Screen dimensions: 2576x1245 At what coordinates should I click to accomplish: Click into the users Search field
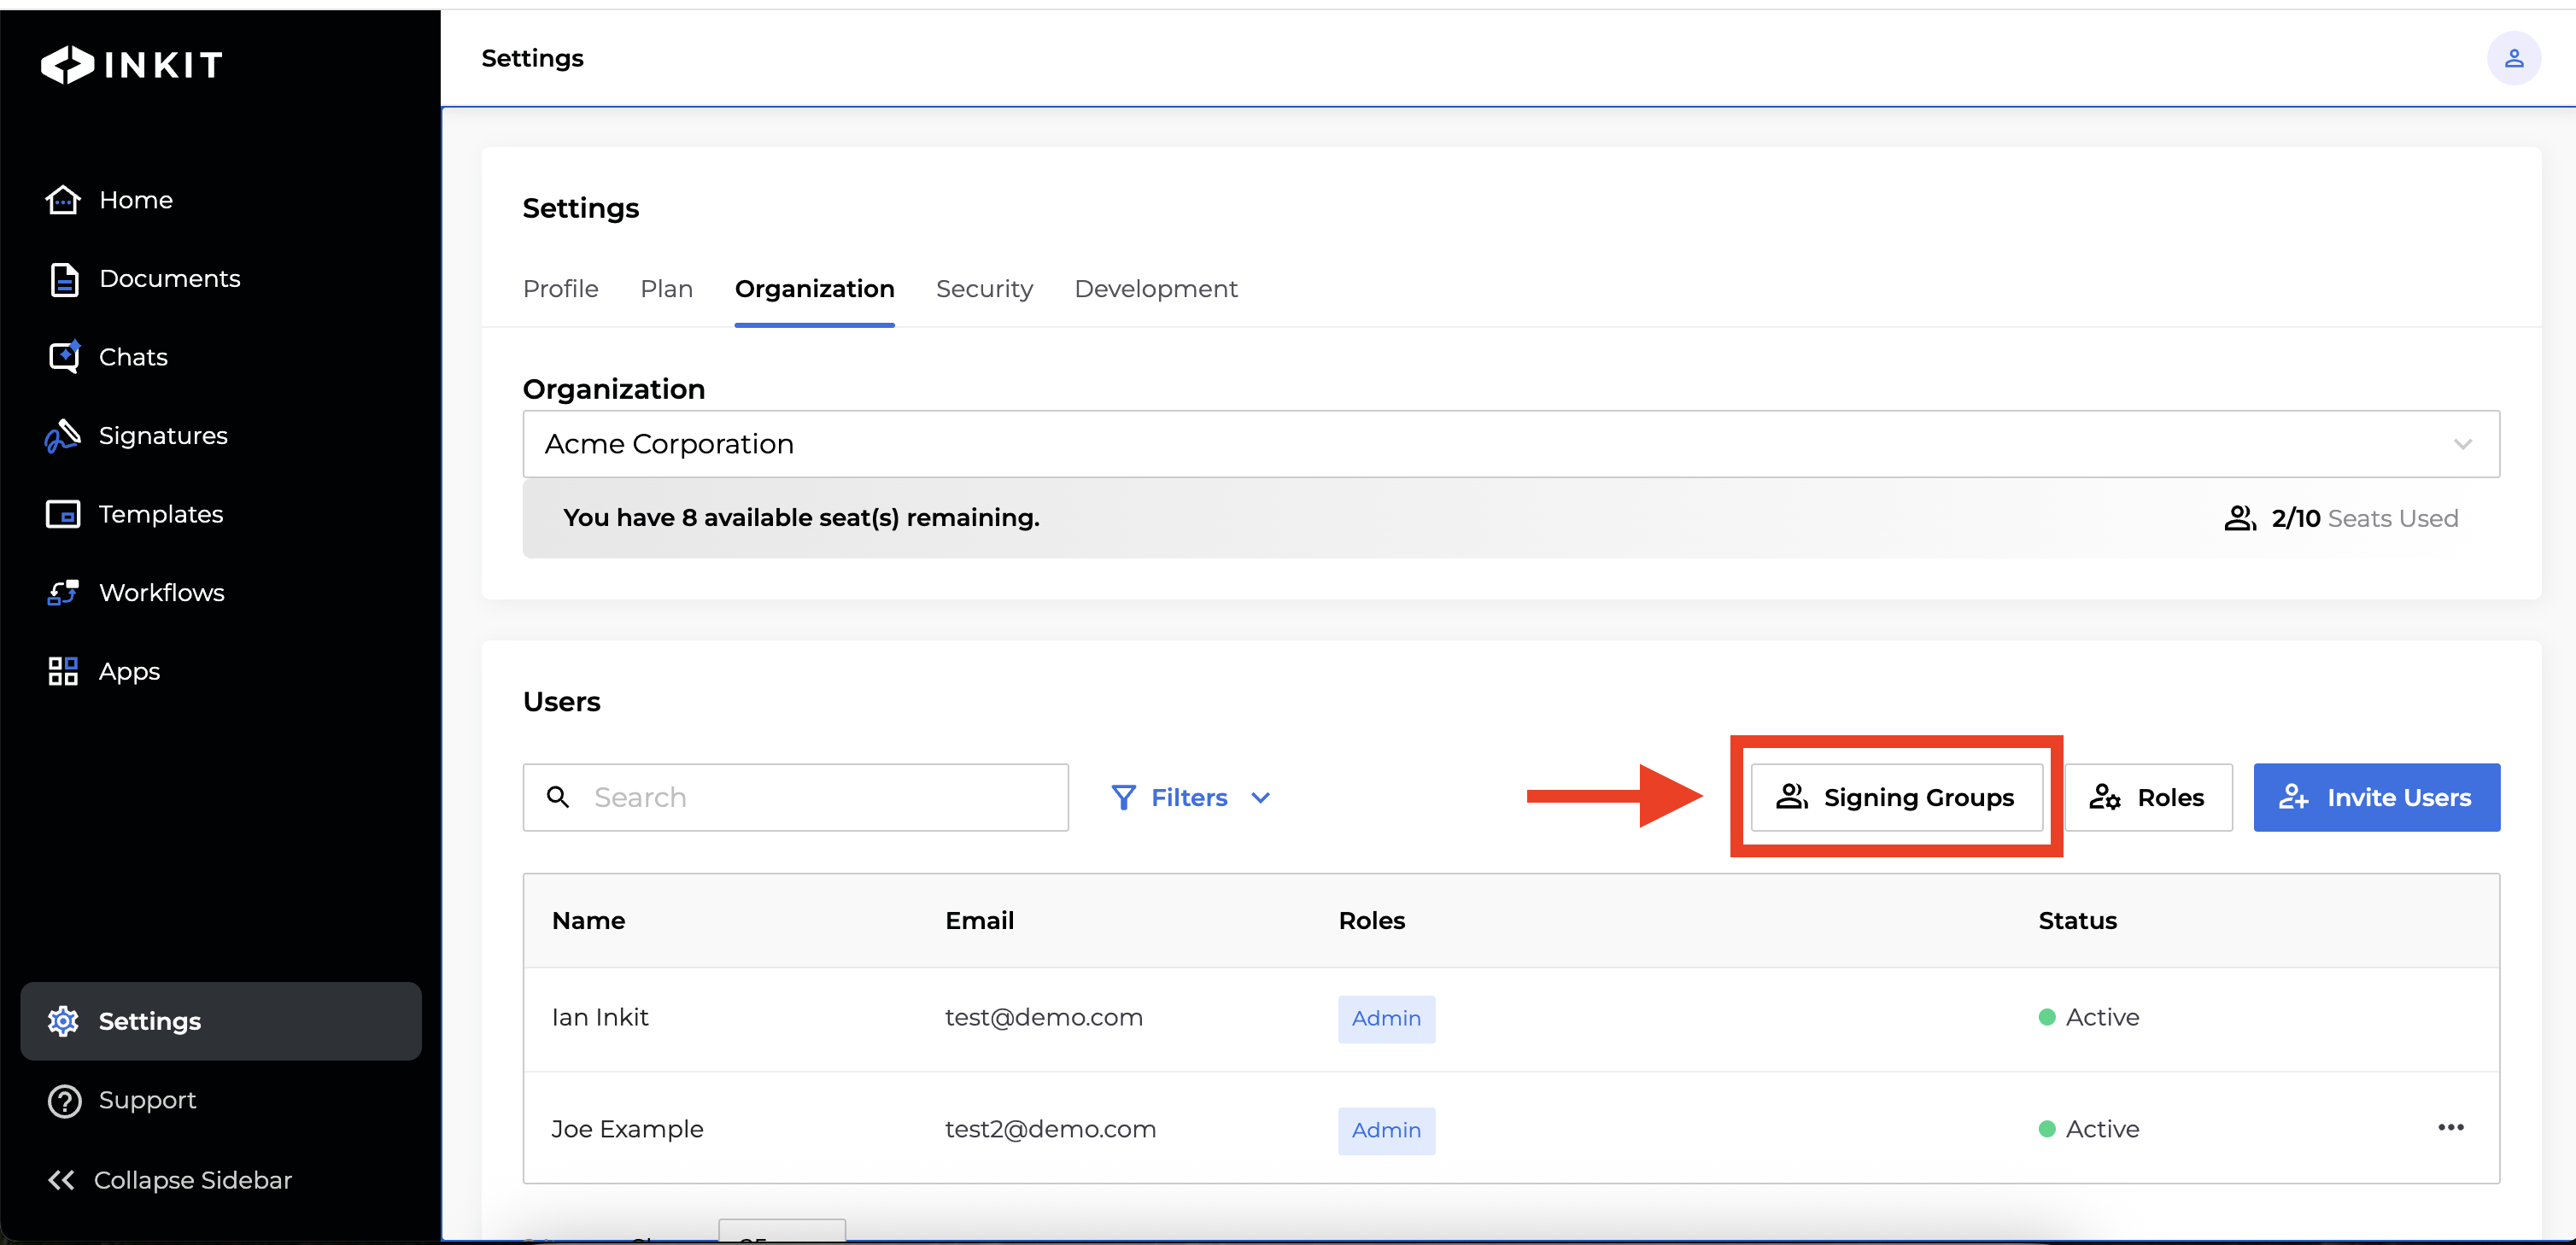795,797
